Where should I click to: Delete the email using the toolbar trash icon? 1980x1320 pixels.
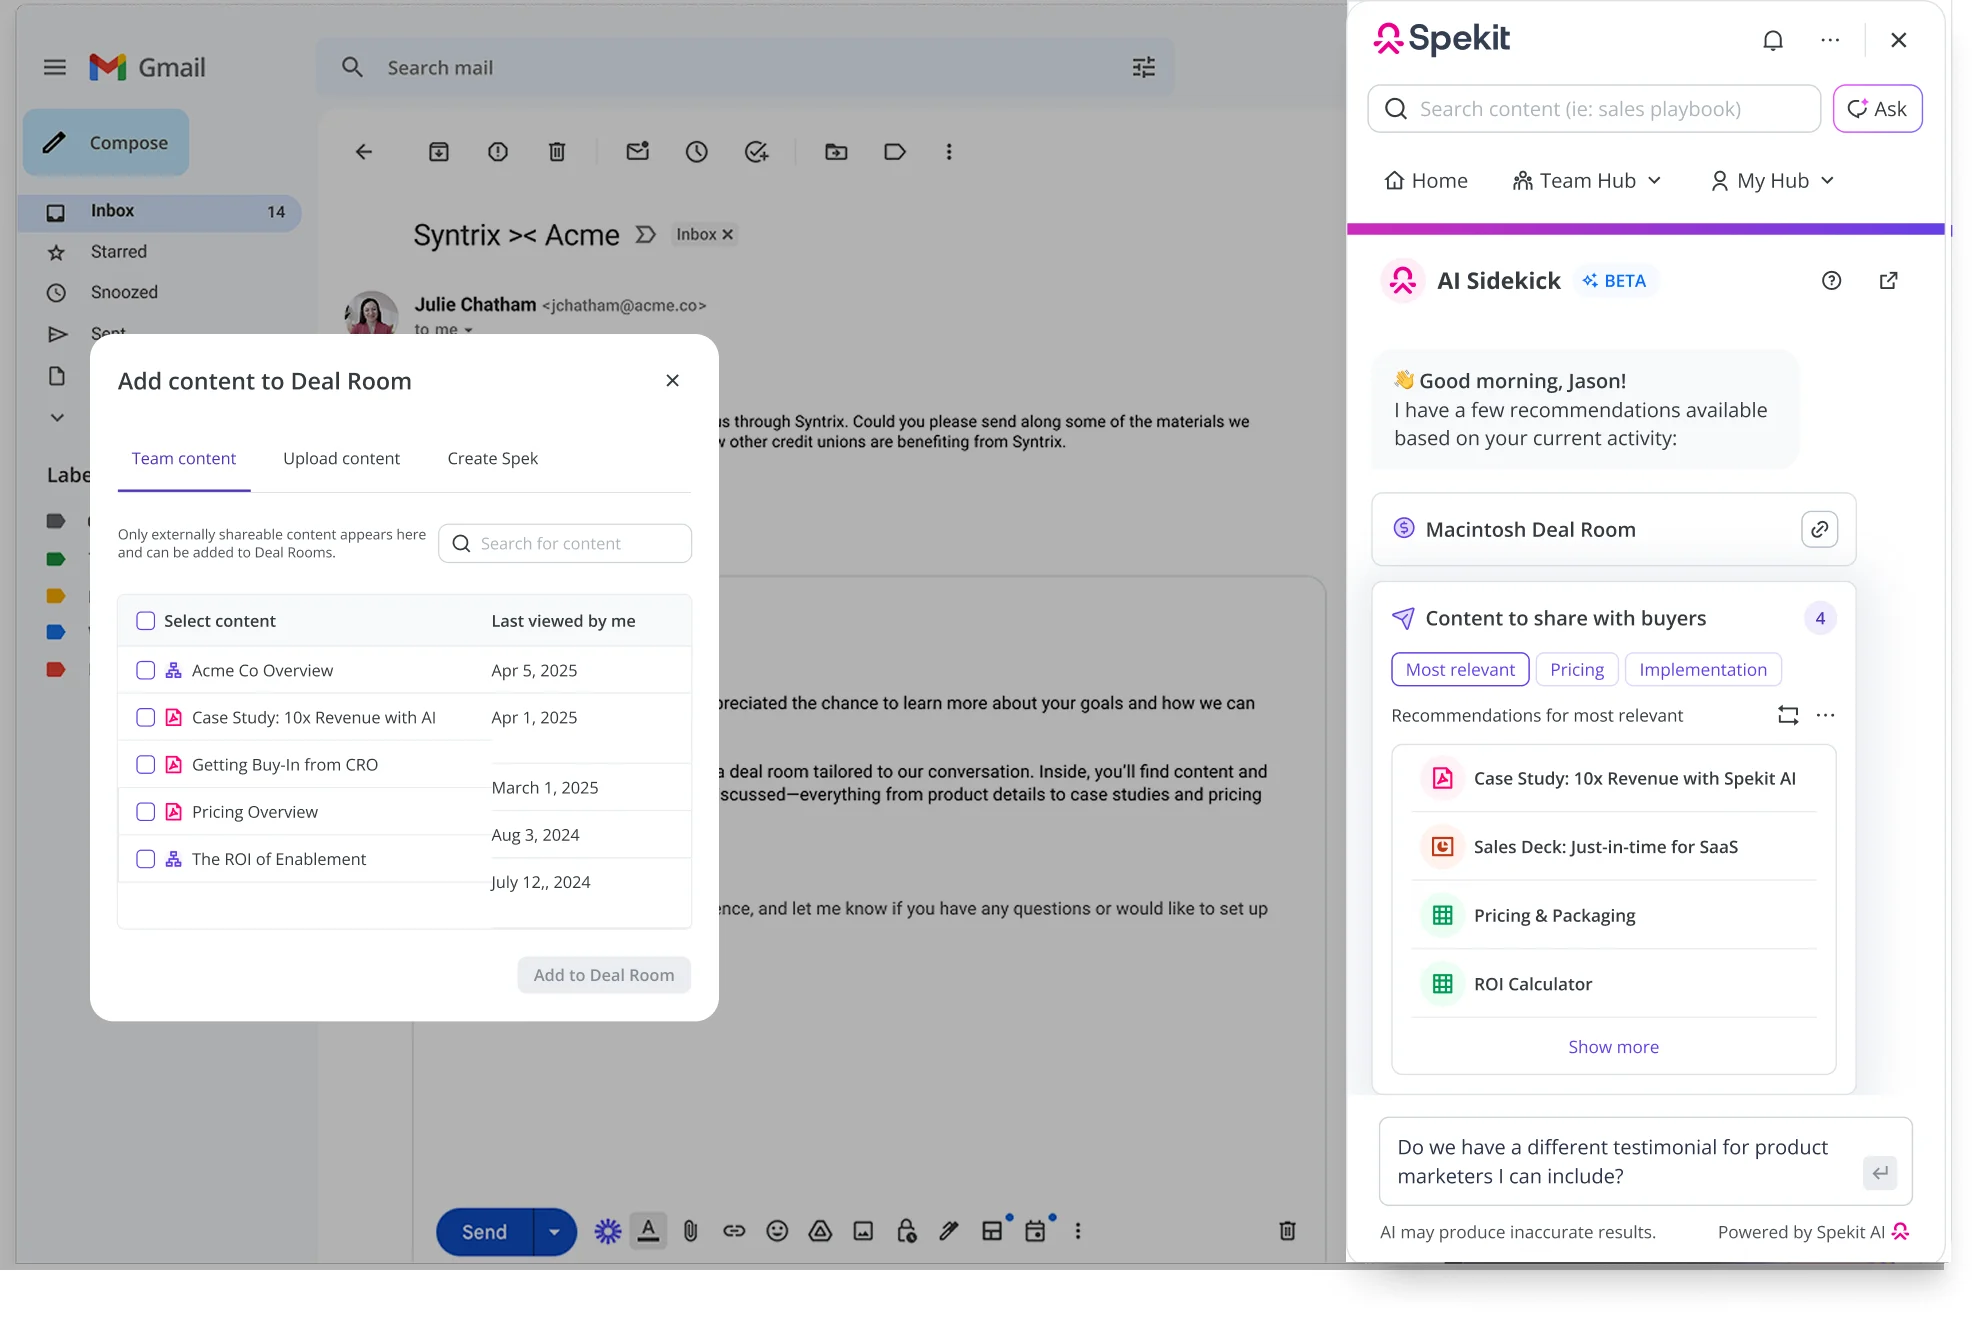[x=557, y=152]
